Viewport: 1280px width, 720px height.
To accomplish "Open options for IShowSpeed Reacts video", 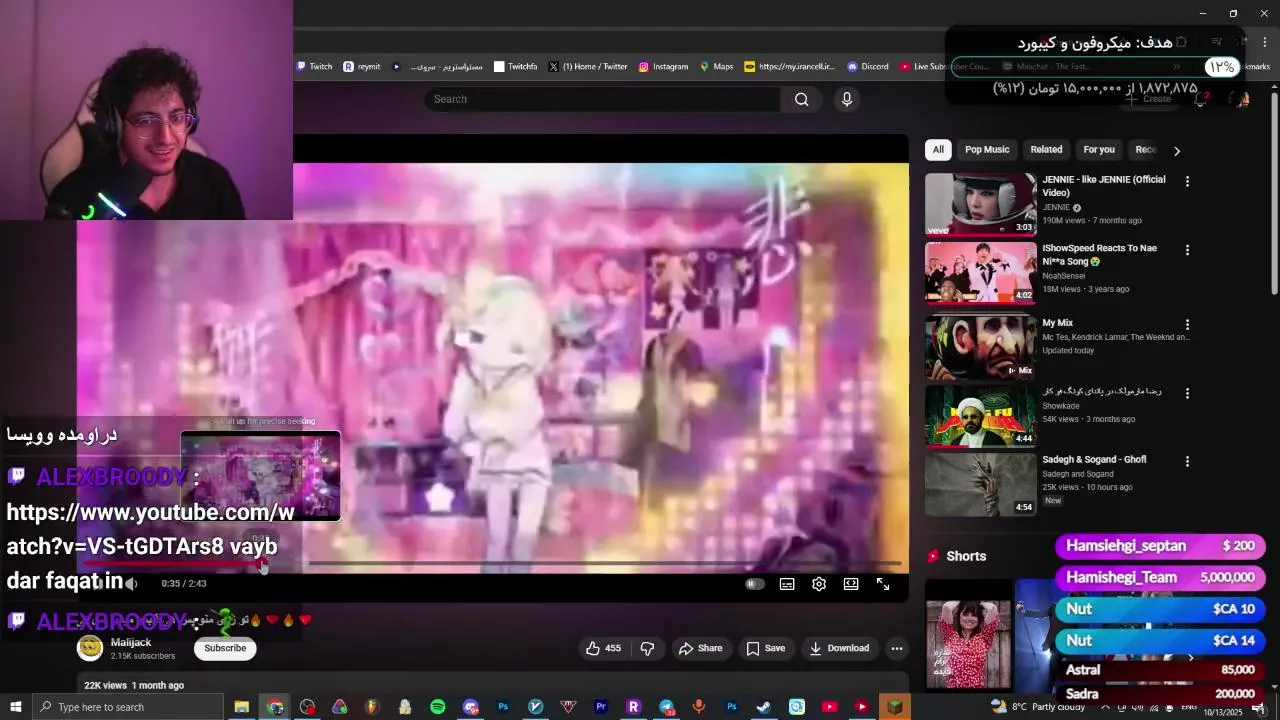I will point(1187,250).
